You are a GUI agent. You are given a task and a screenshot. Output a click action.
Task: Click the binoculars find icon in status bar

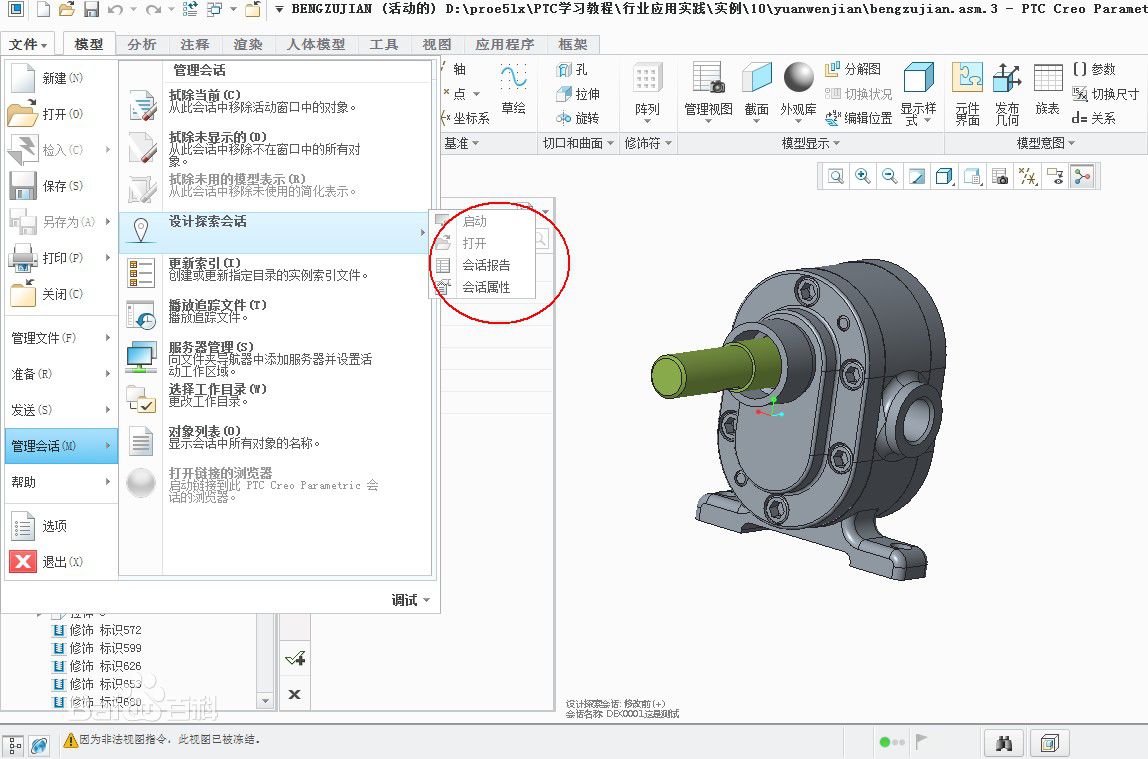coord(1002,743)
